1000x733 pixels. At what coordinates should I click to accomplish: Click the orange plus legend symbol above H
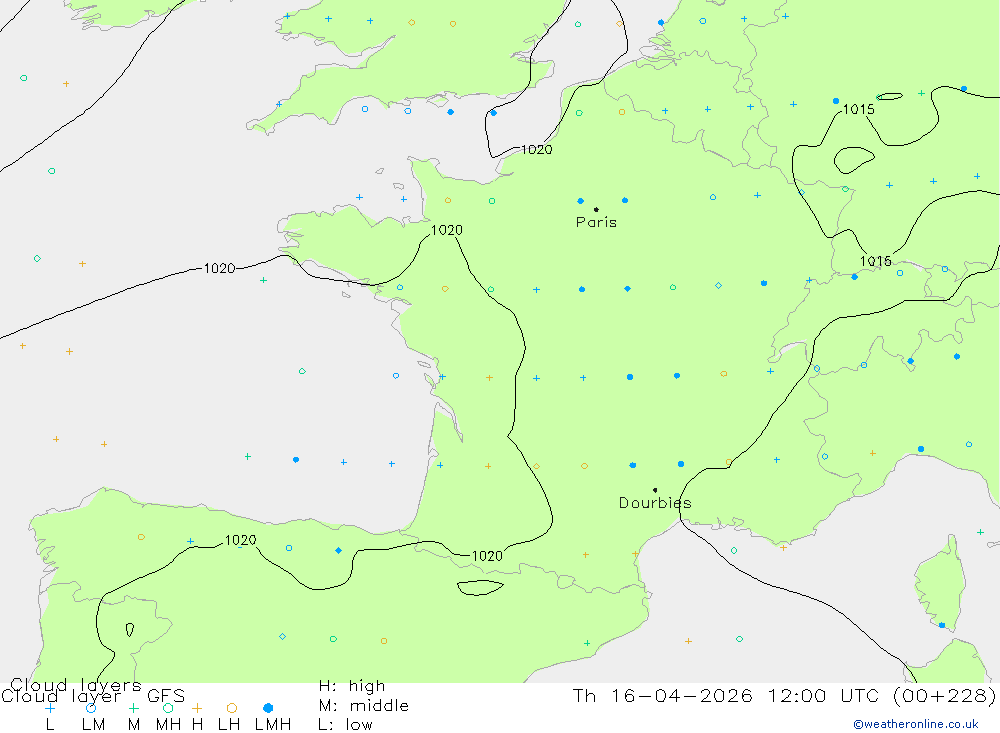point(197,708)
